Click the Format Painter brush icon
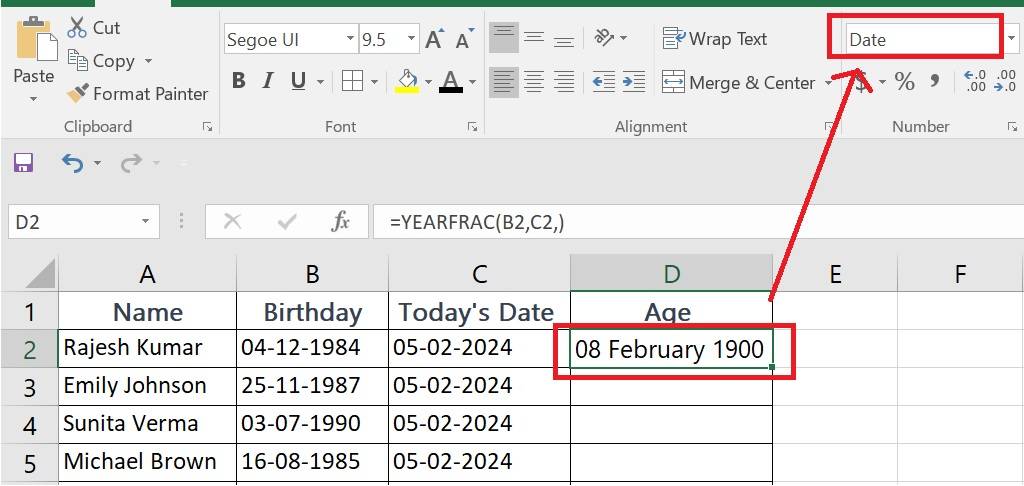This screenshot has width=1024, height=486. point(77,94)
